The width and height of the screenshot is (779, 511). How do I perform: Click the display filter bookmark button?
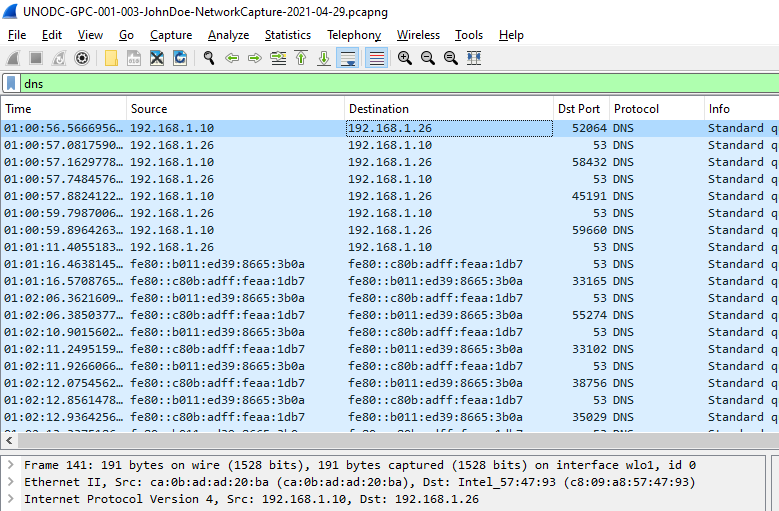(x=11, y=84)
